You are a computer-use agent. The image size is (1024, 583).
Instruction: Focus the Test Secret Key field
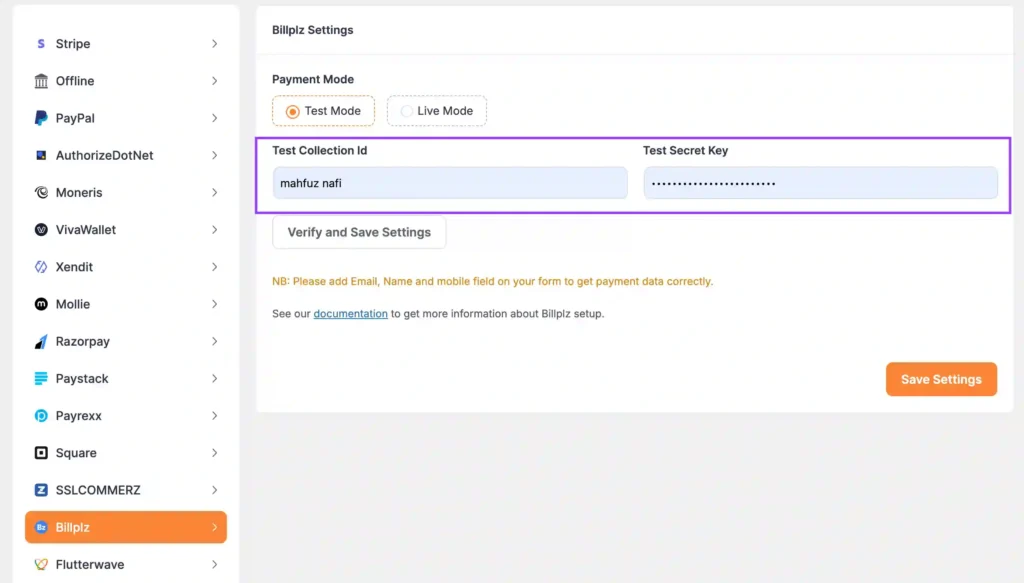(x=820, y=183)
